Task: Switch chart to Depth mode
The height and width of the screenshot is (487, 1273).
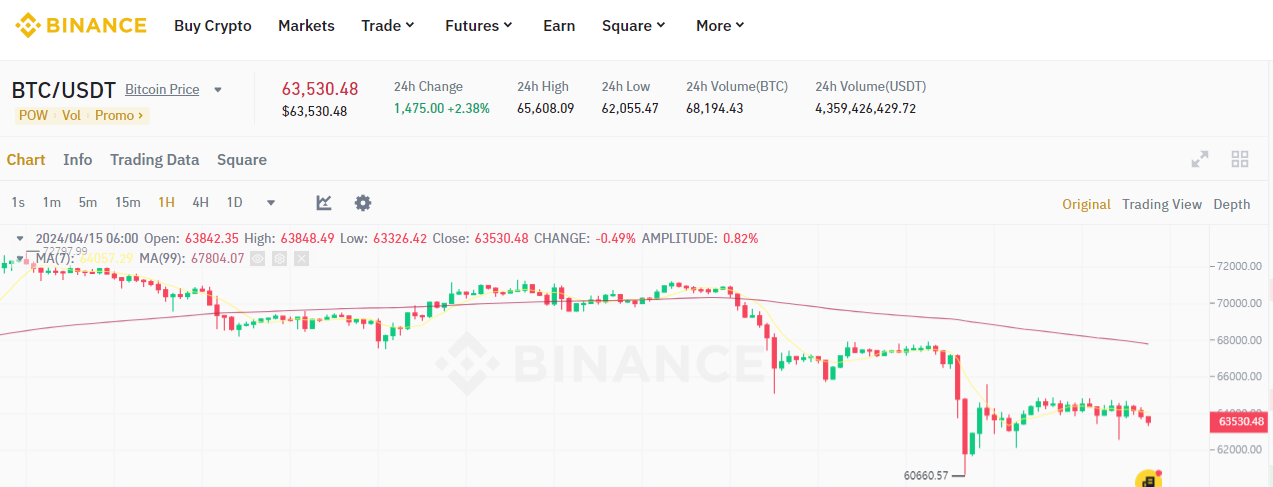Action: click(1231, 204)
